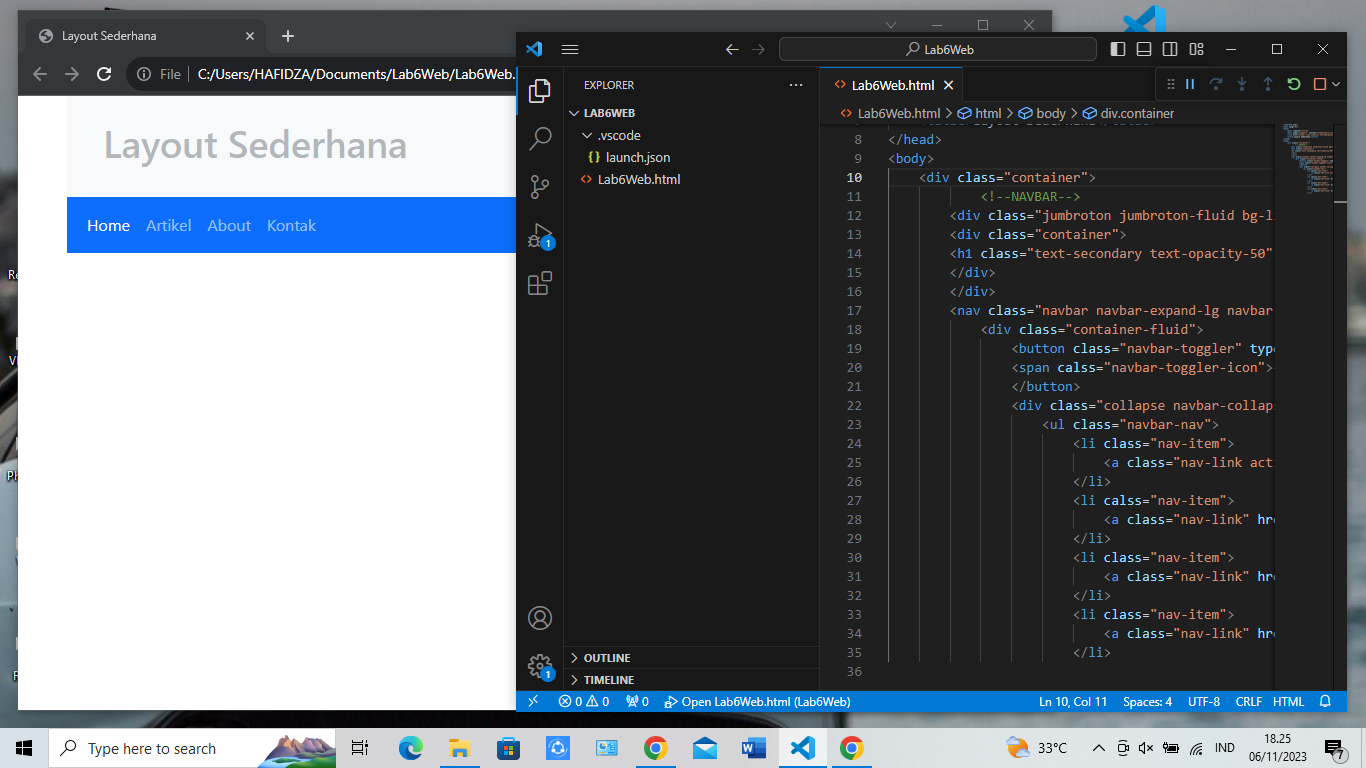Open the Run and Debug panel

(x=540, y=235)
